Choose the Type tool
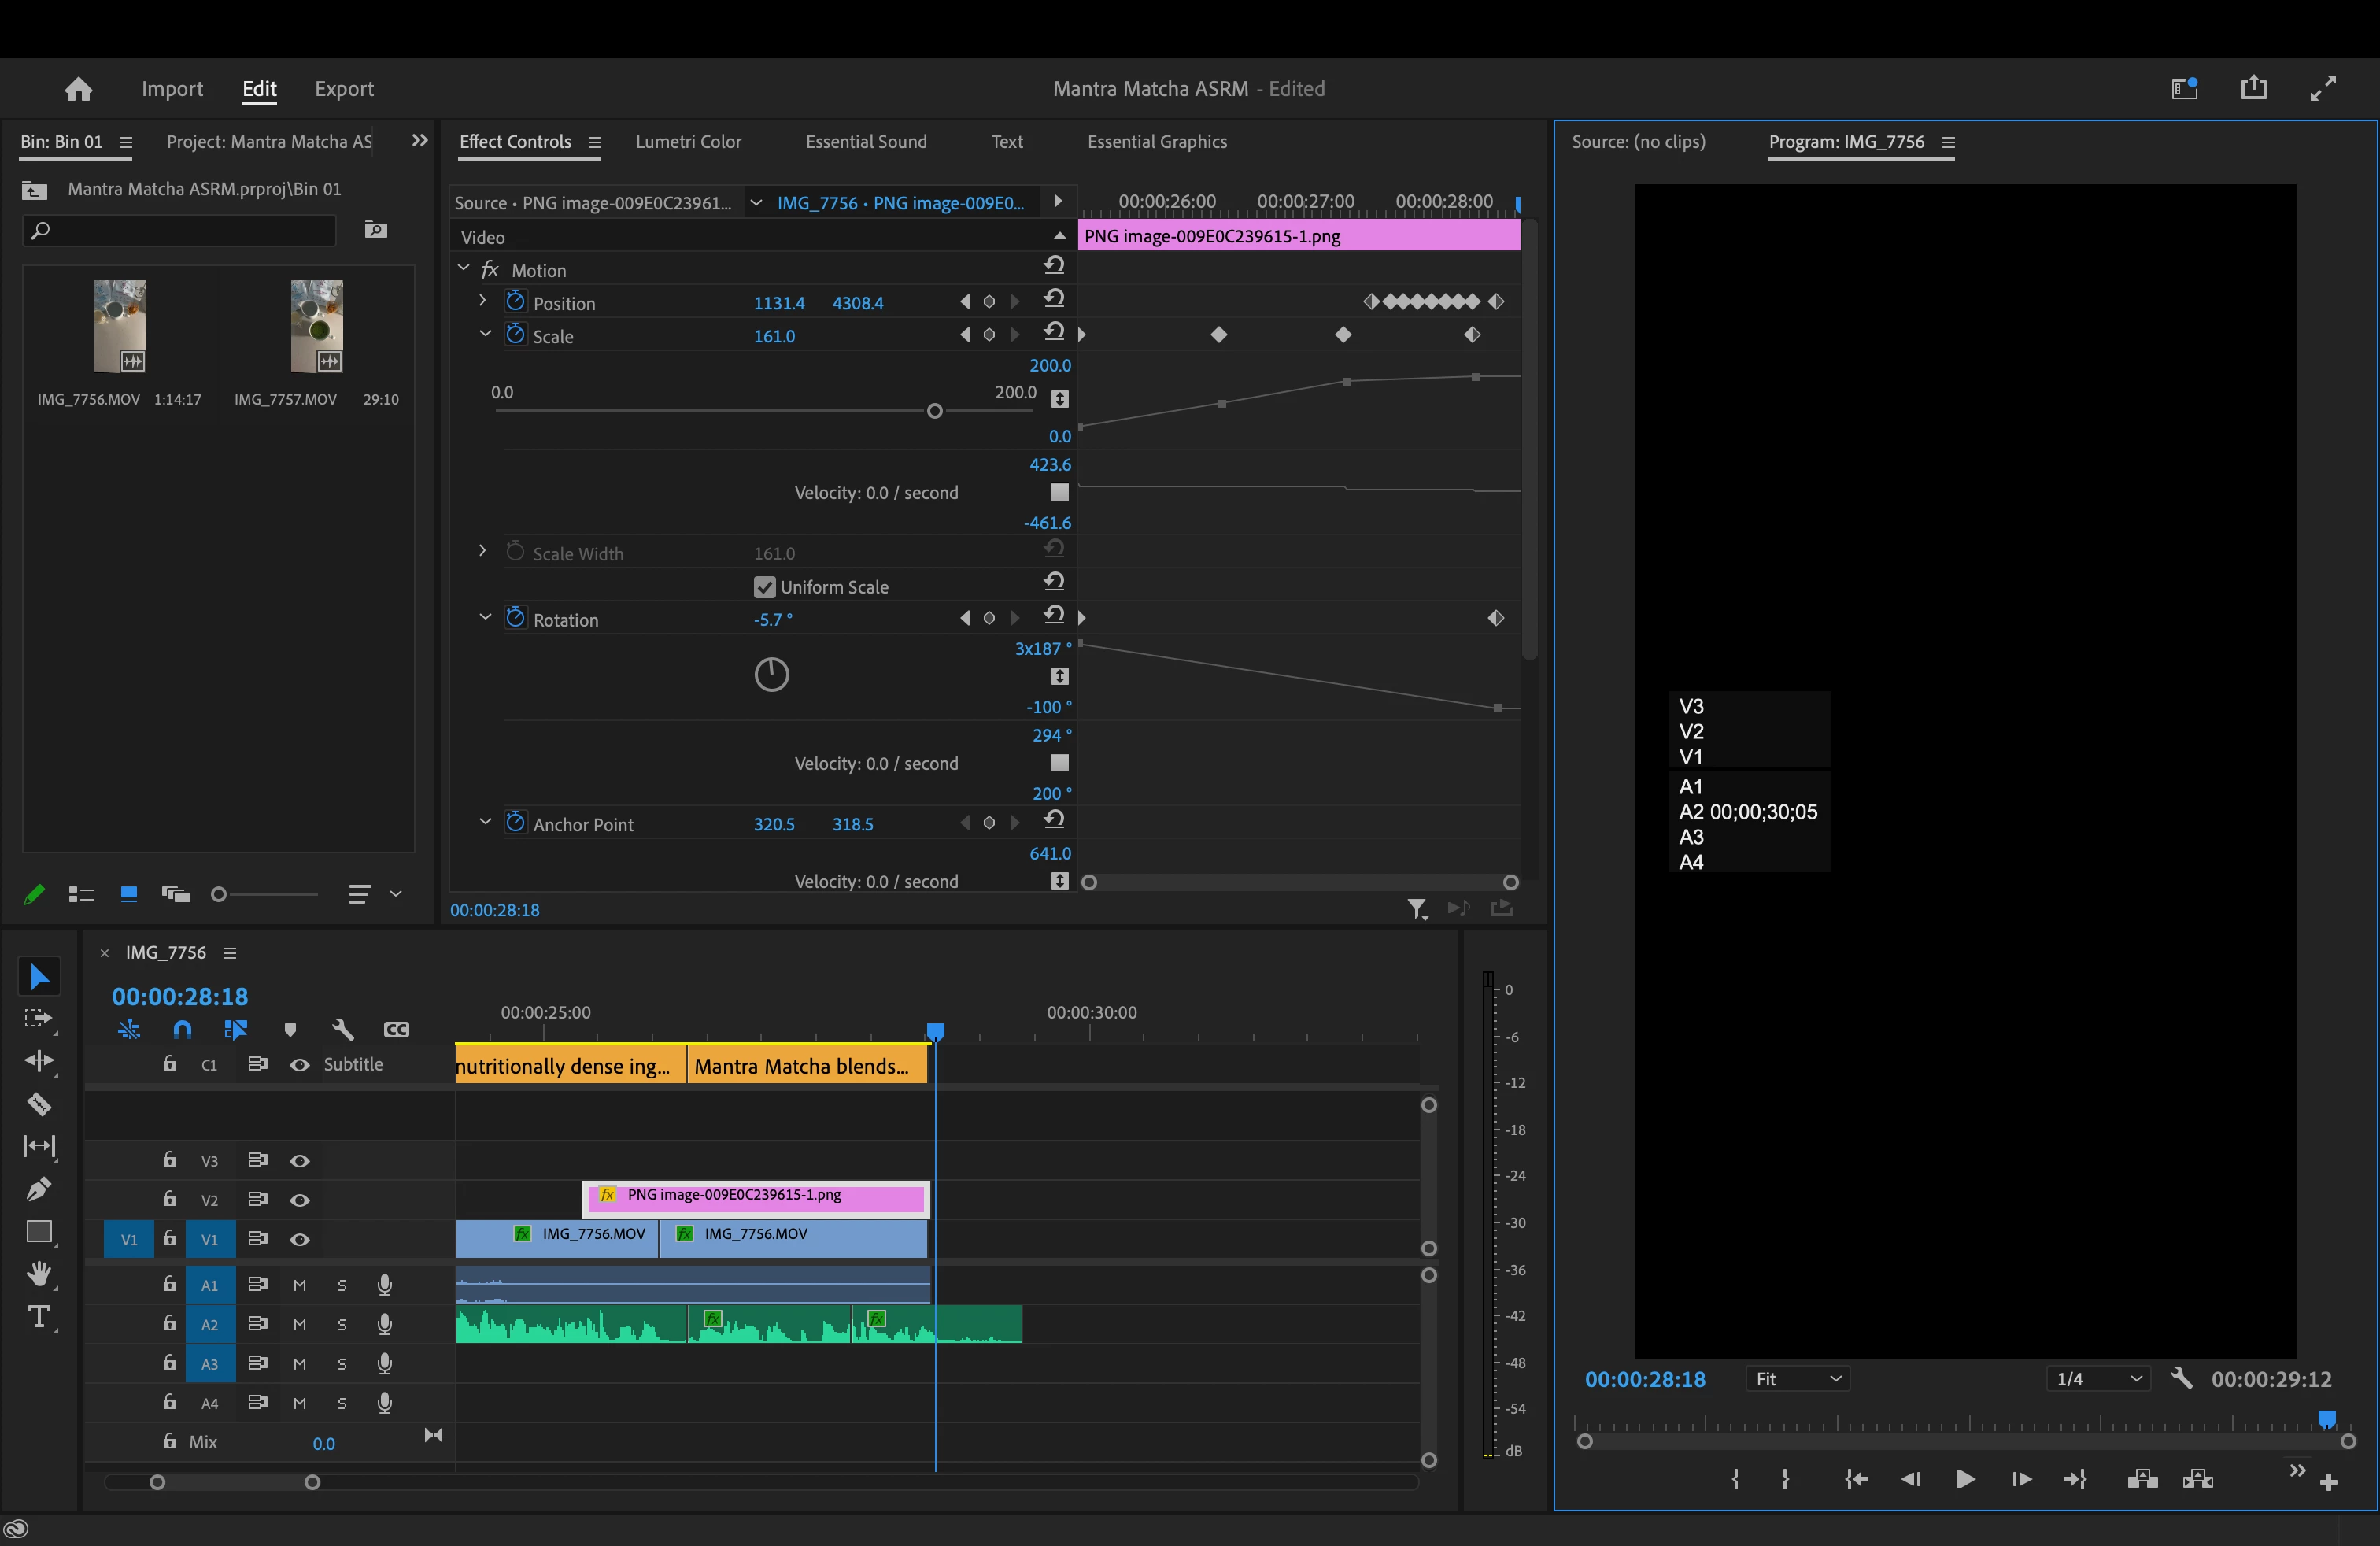This screenshot has height=1546, width=2380. [x=39, y=1316]
